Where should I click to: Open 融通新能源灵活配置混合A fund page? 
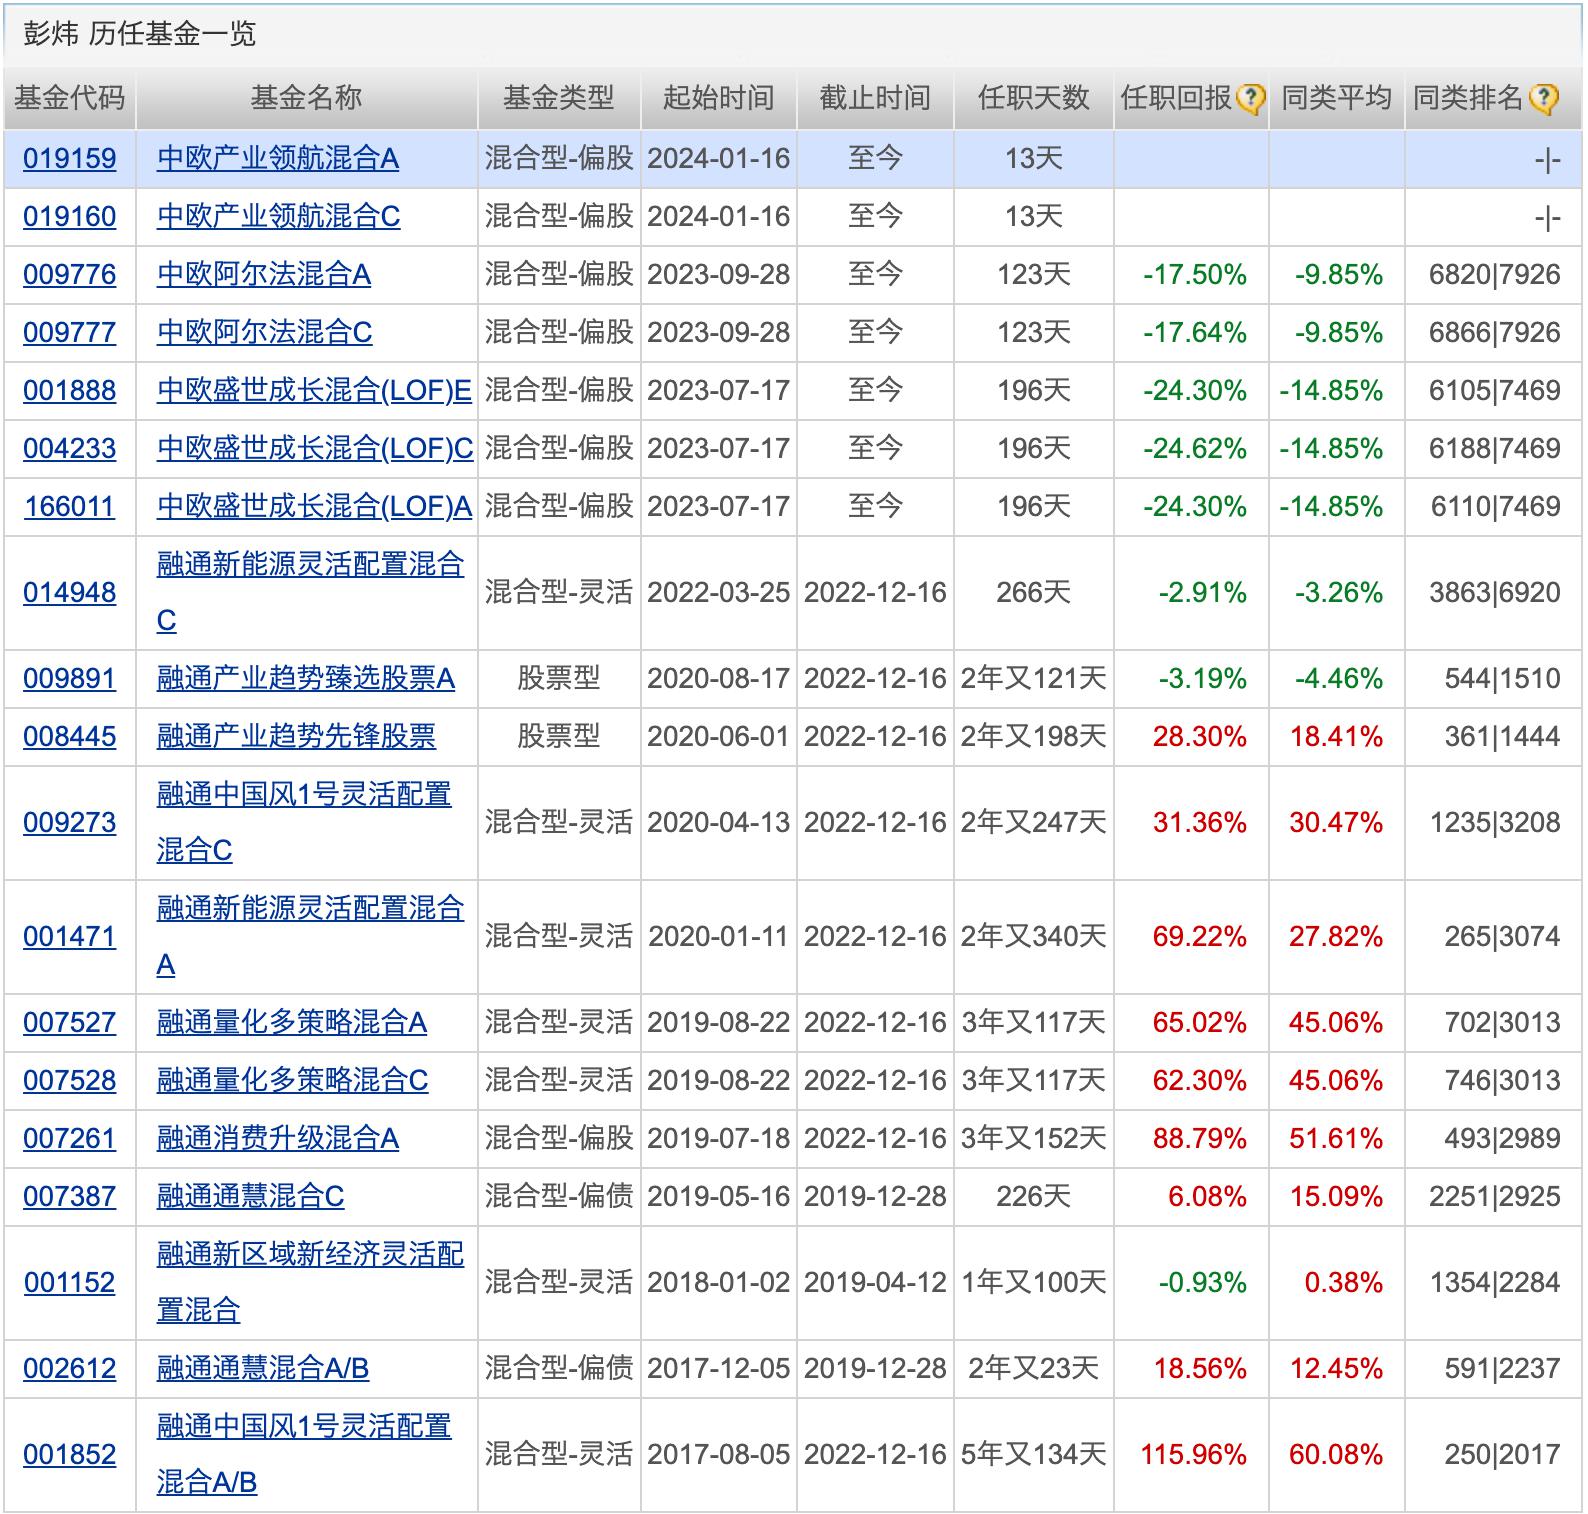(x=310, y=937)
